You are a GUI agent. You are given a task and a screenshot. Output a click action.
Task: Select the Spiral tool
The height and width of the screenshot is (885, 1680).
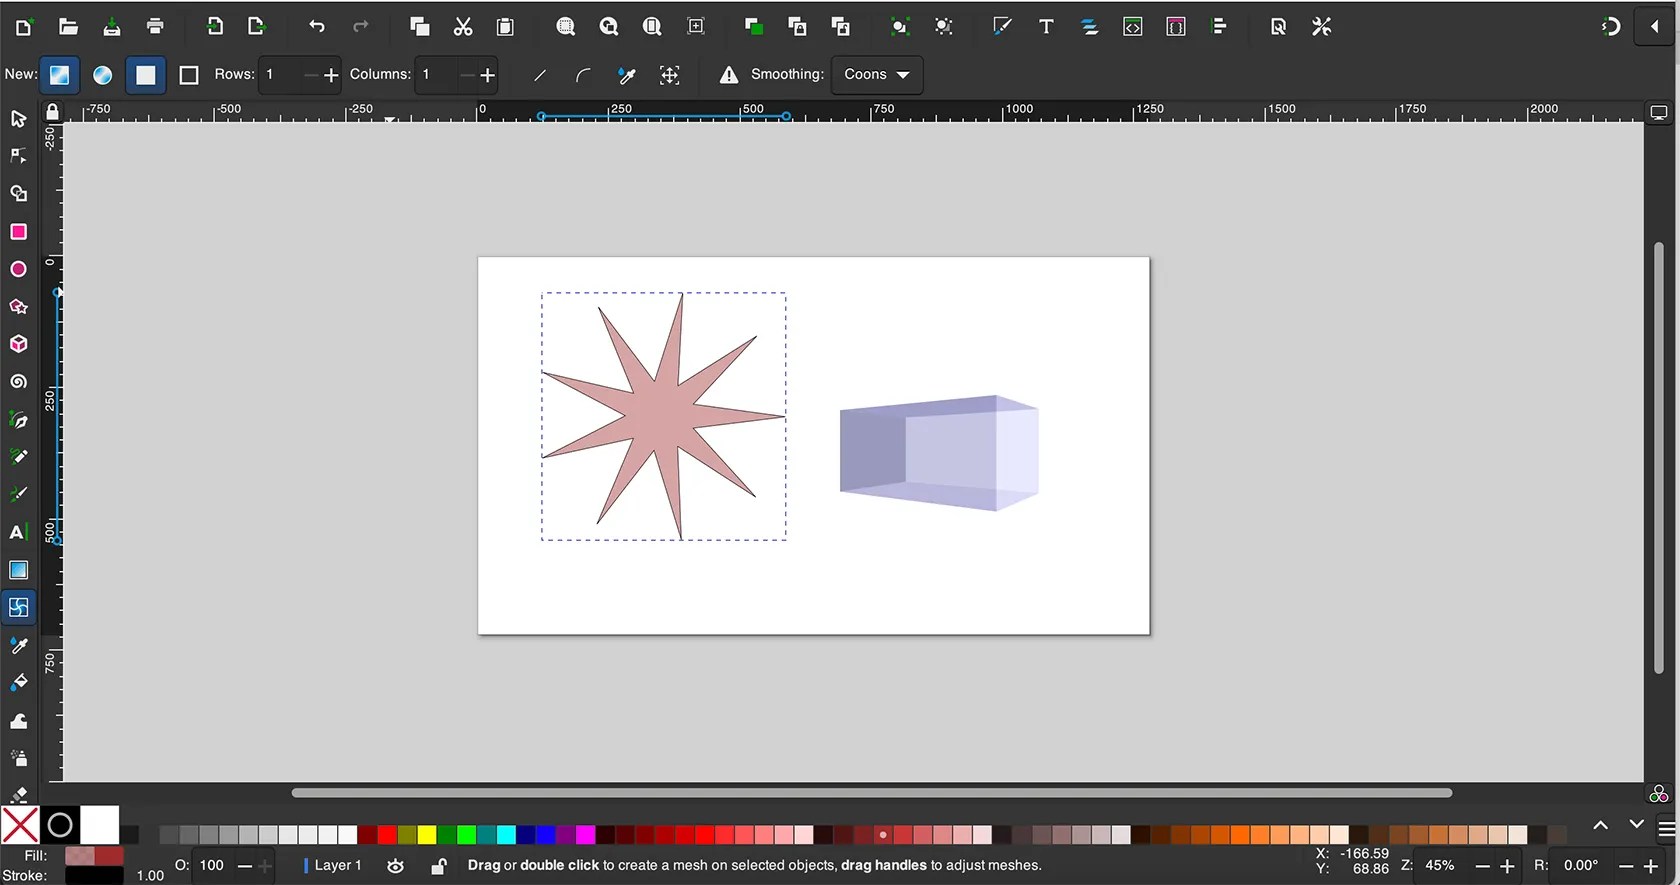(x=18, y=382)
